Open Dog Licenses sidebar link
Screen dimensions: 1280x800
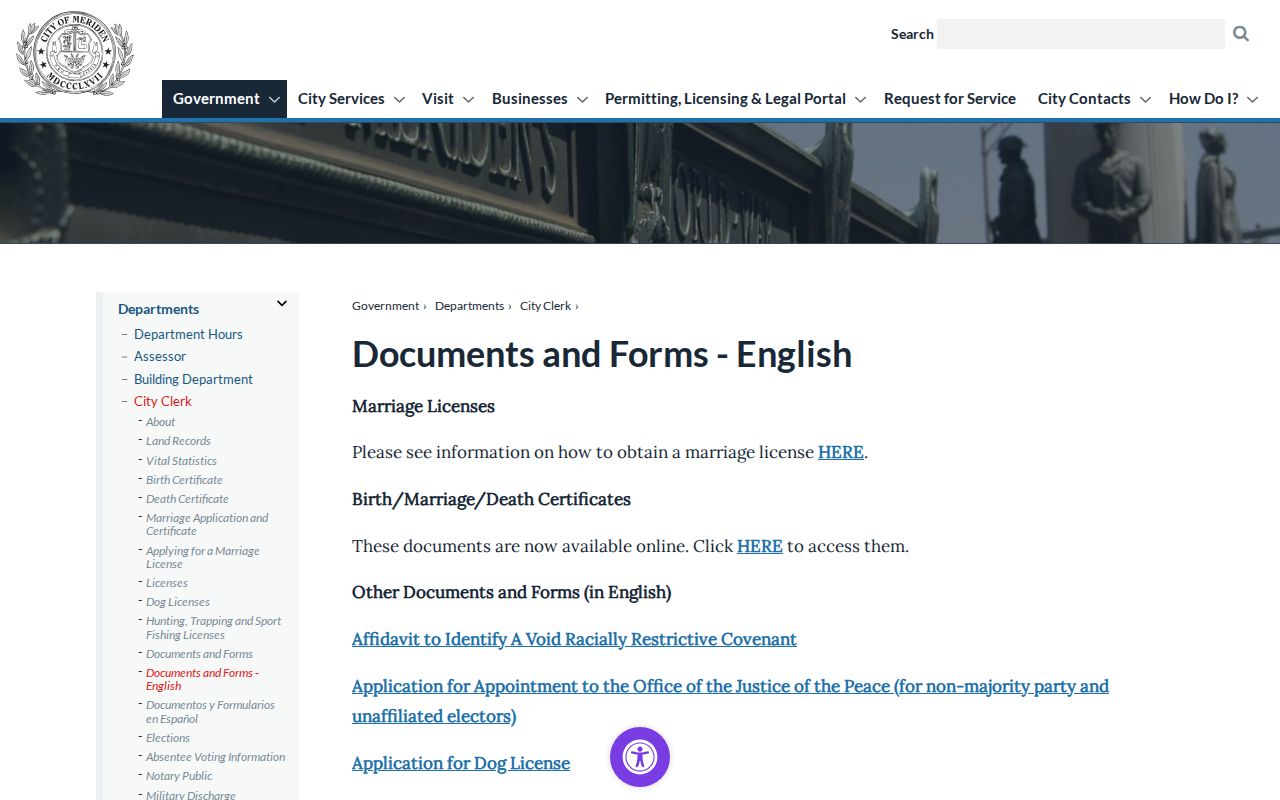pyautogui.click(x=178, y=602)
